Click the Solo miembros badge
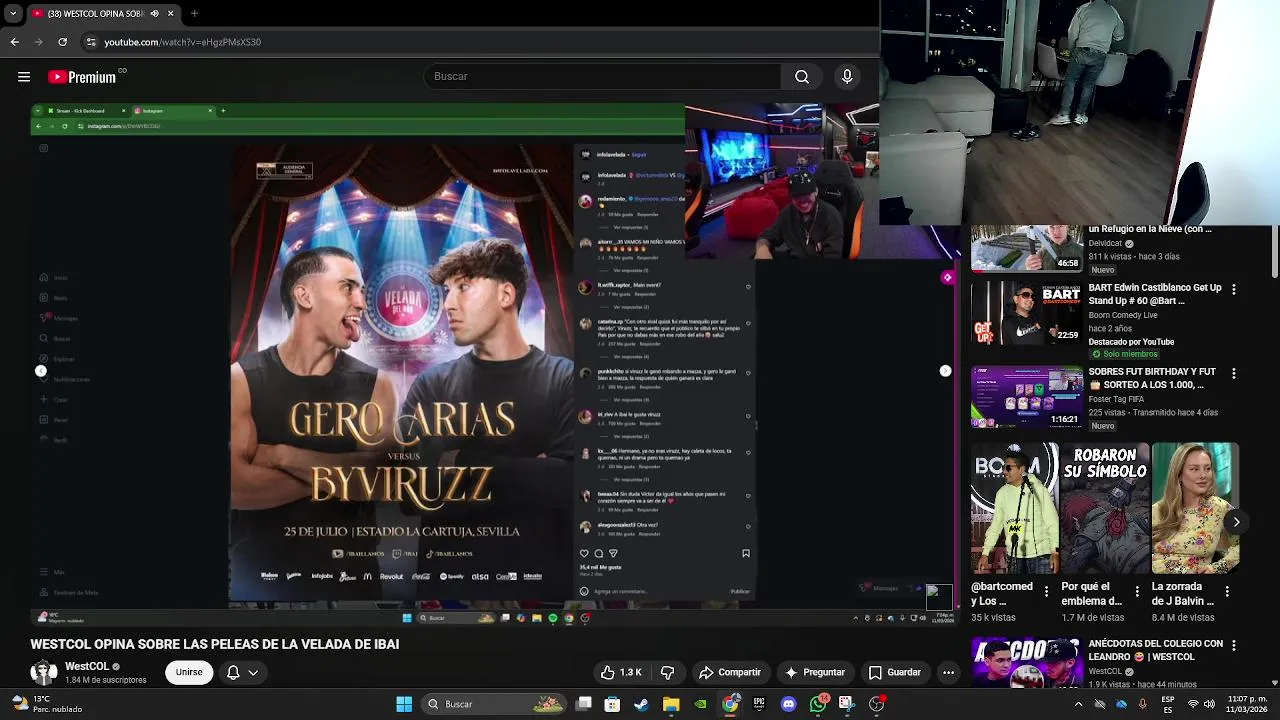Image resolution: width=1280 pixels, height=720 pixels. pyautogui.click(x=1124, y=354)
